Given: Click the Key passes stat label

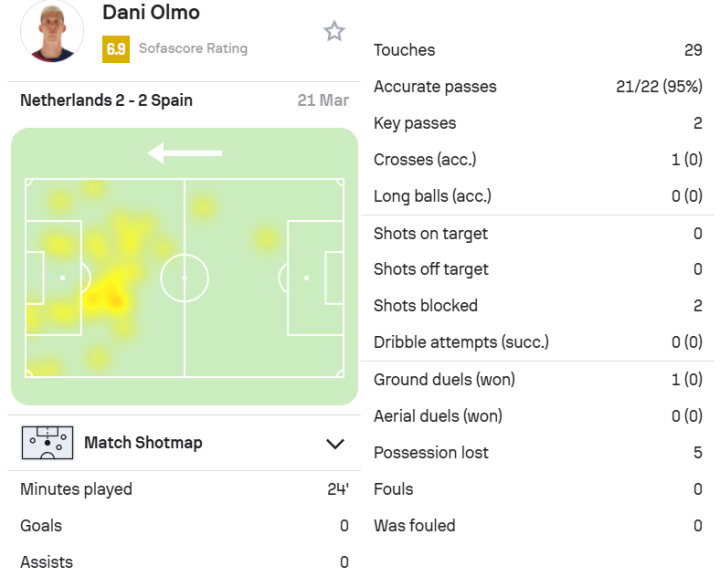Looking at the screenshot, I should click(415, 123).
